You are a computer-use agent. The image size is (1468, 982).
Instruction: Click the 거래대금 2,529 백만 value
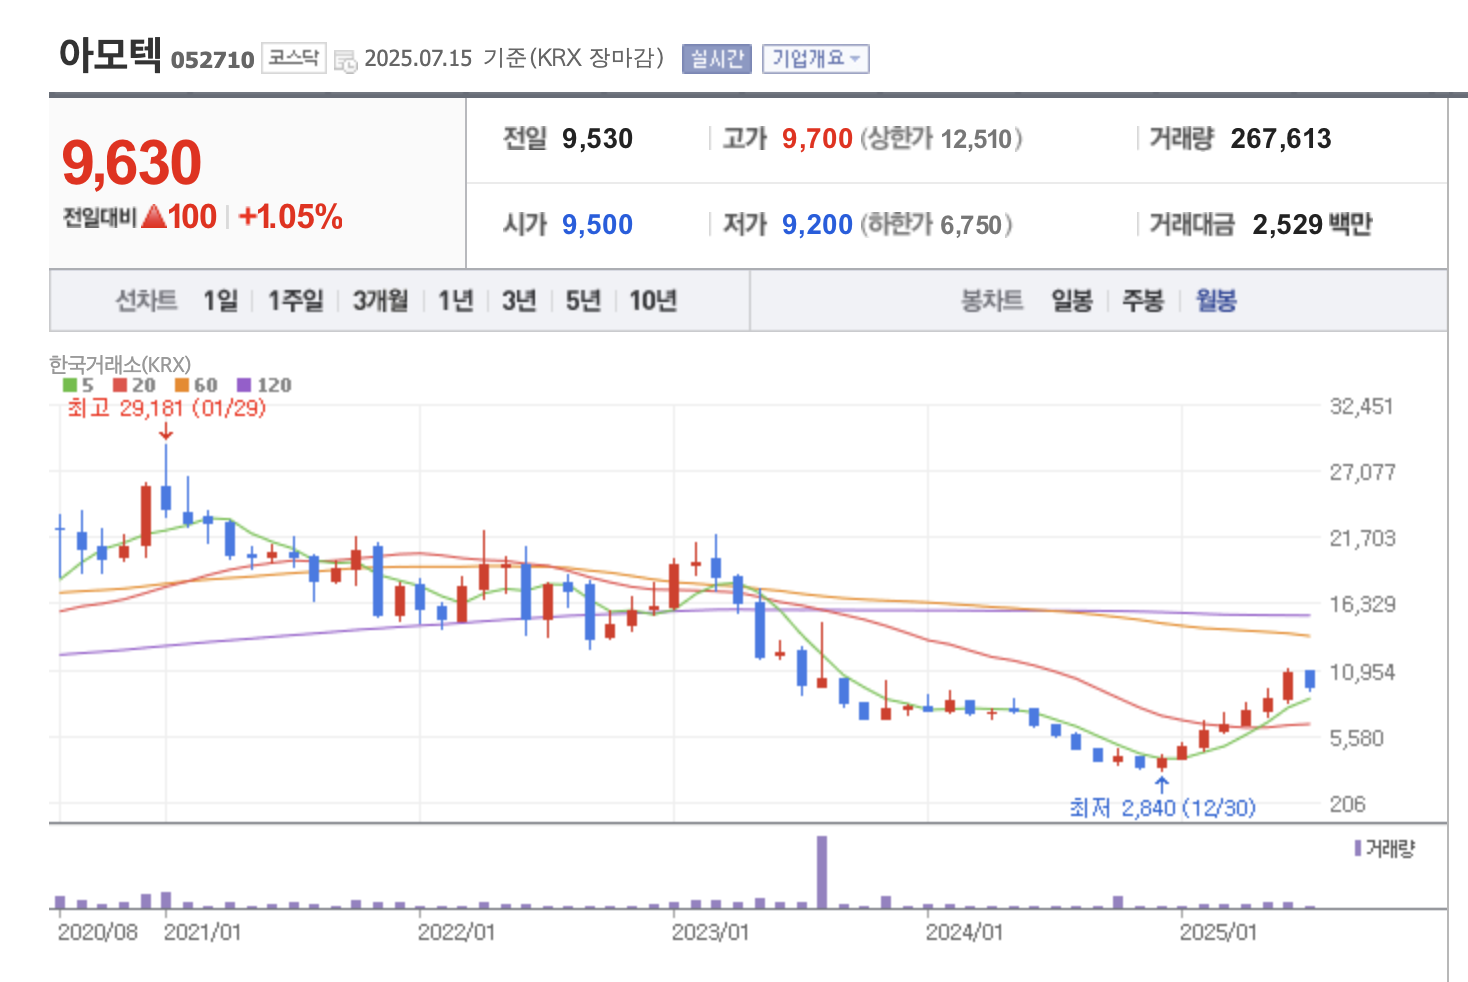tap(1312, 224)
